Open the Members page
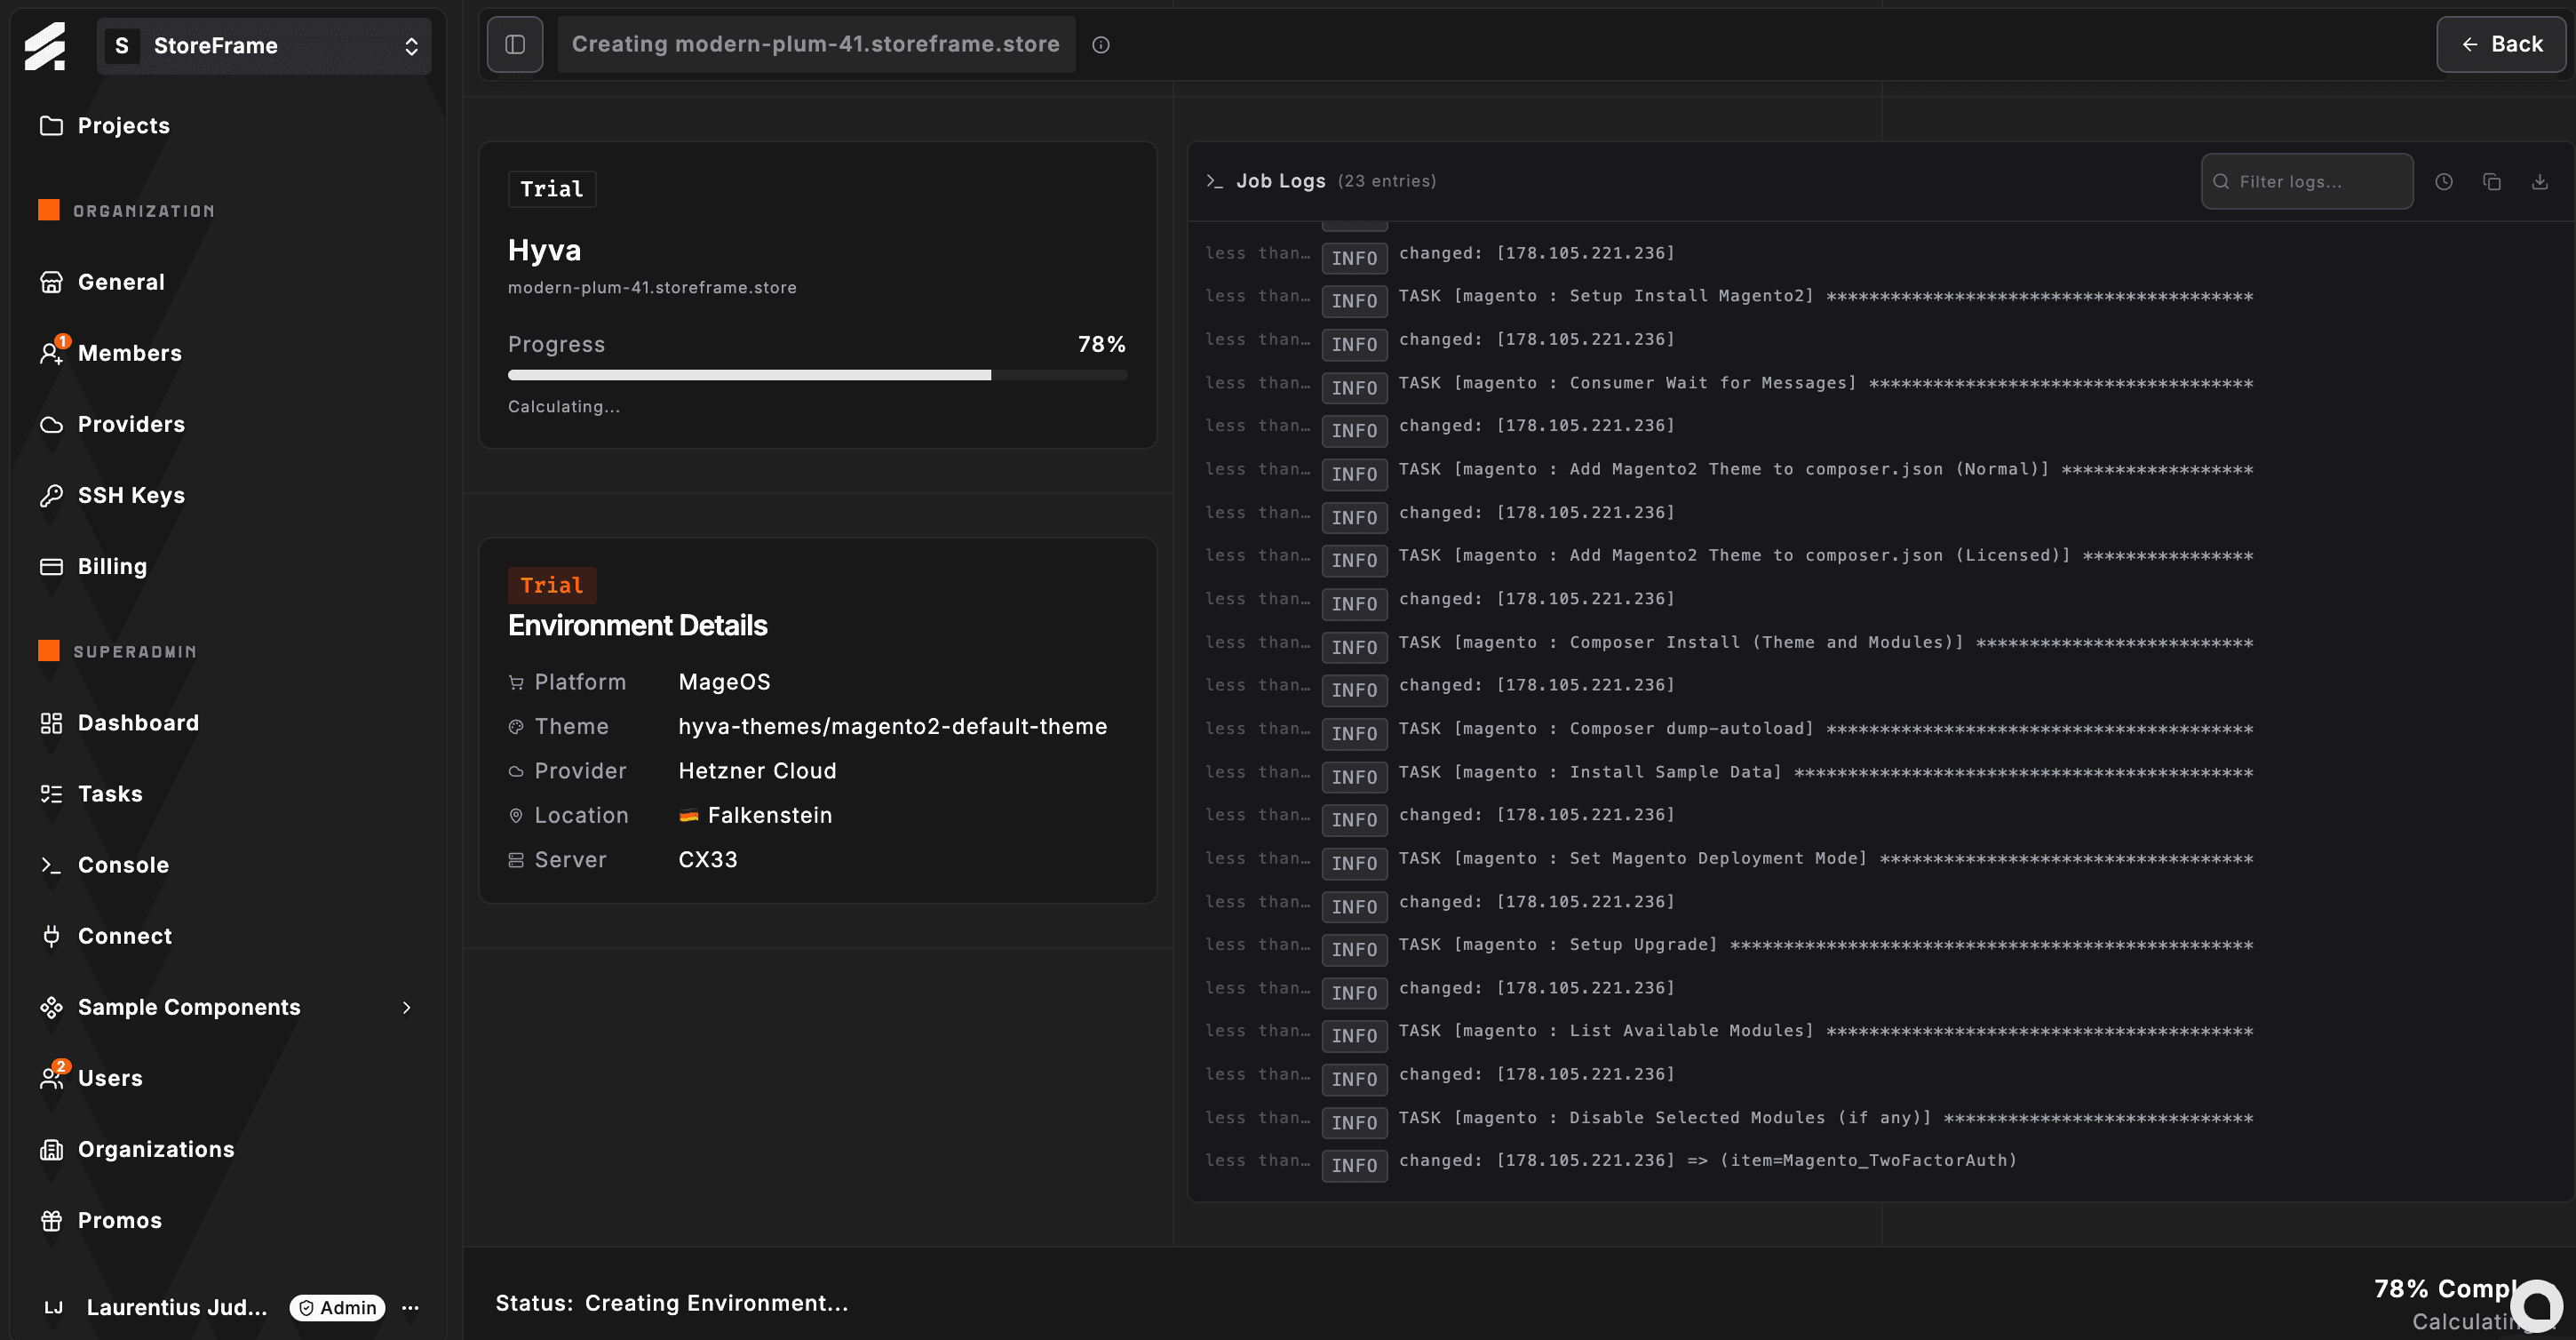This screenshot has width=2576, height=1340. [130, 353]
